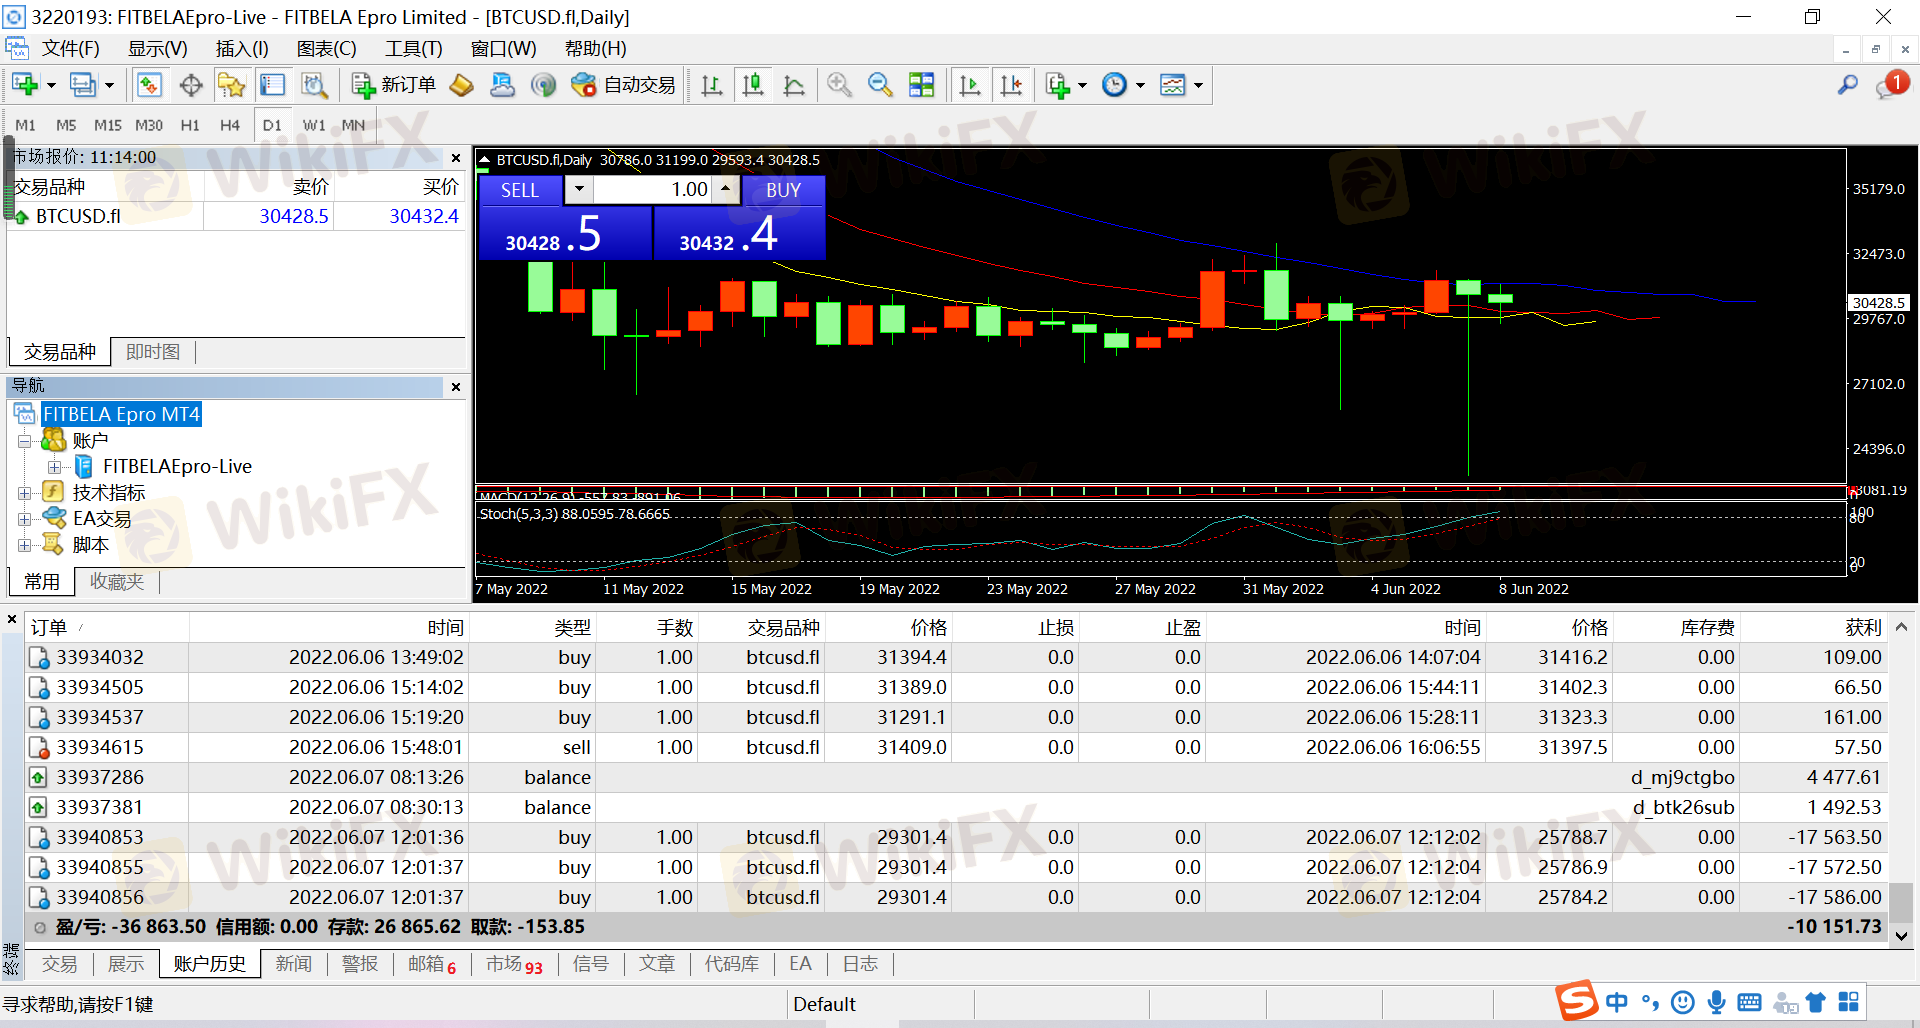Click the blue BUY button on the chart

coord(783,190)
